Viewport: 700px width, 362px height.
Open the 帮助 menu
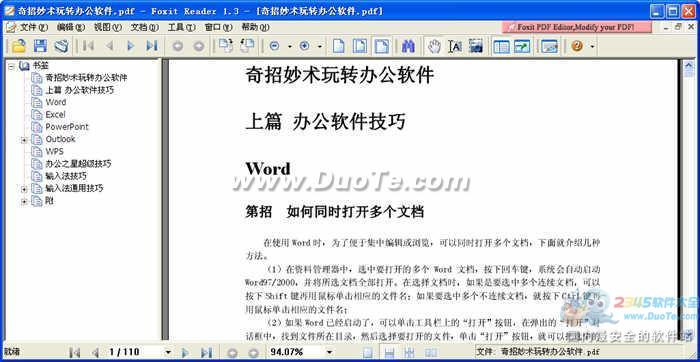tap(255, 28)
